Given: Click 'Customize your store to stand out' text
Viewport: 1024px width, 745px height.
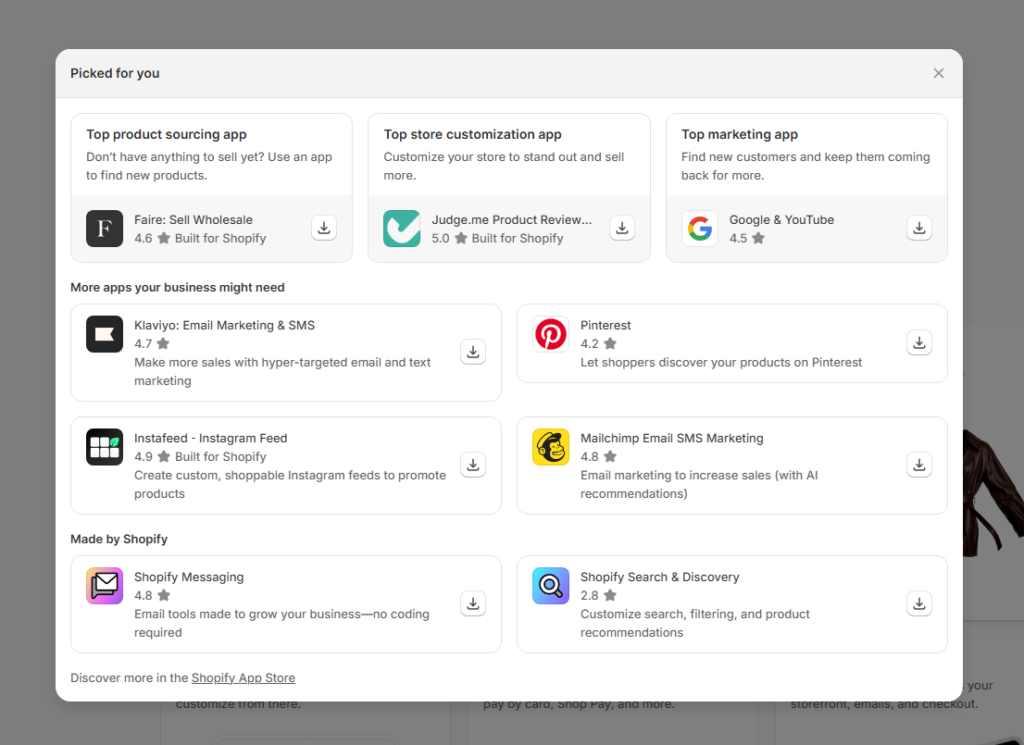Looking at the screenshot, I should tap(504, 166).
